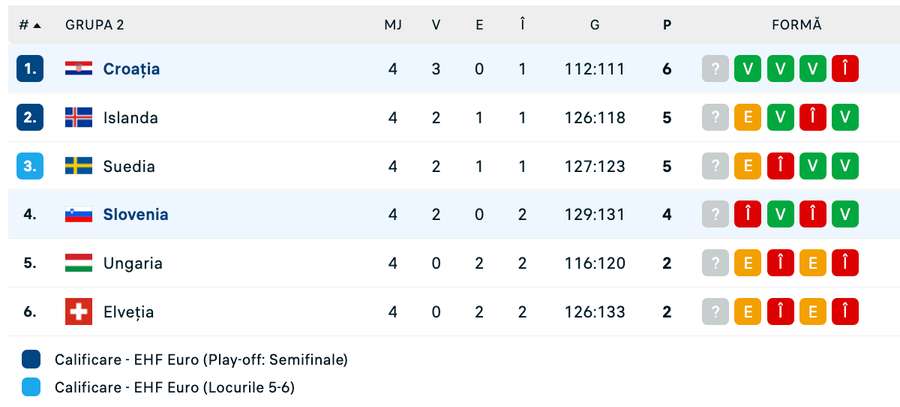Screen dimensions: 900x407
Task: Click Croatia's red Î loss form badge
Action: 845,69
